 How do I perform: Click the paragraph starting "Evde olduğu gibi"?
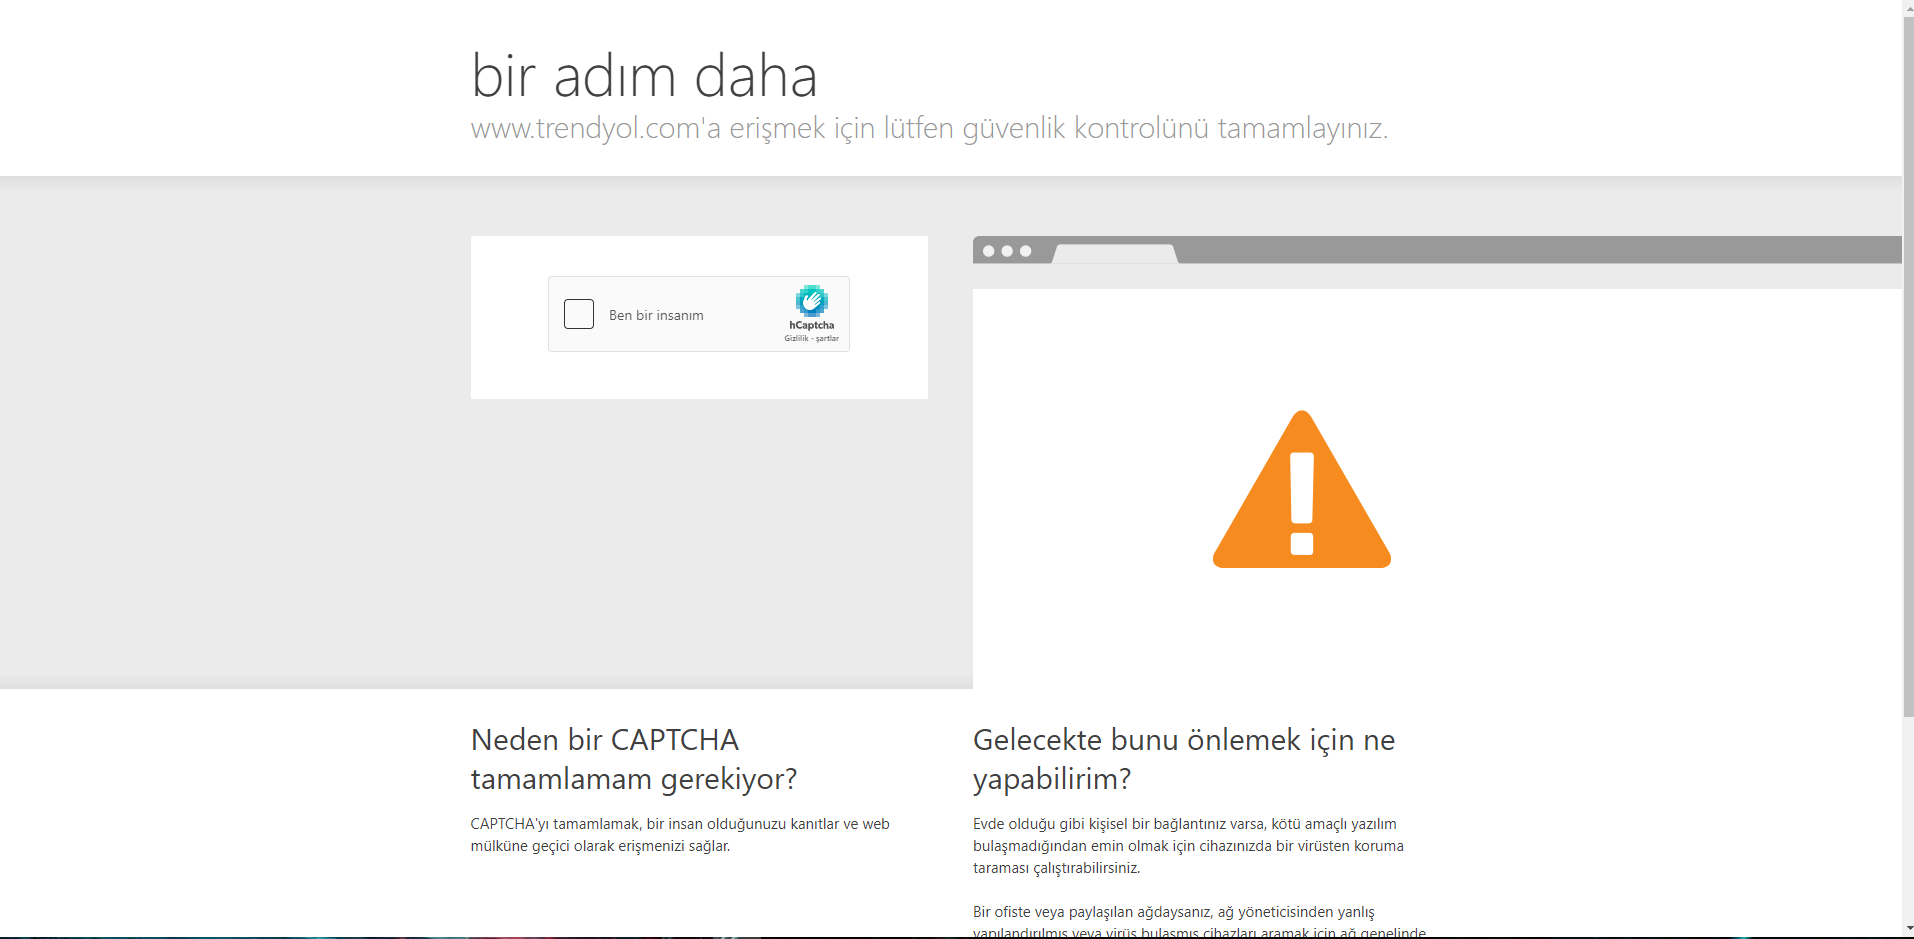[1188, 846]
